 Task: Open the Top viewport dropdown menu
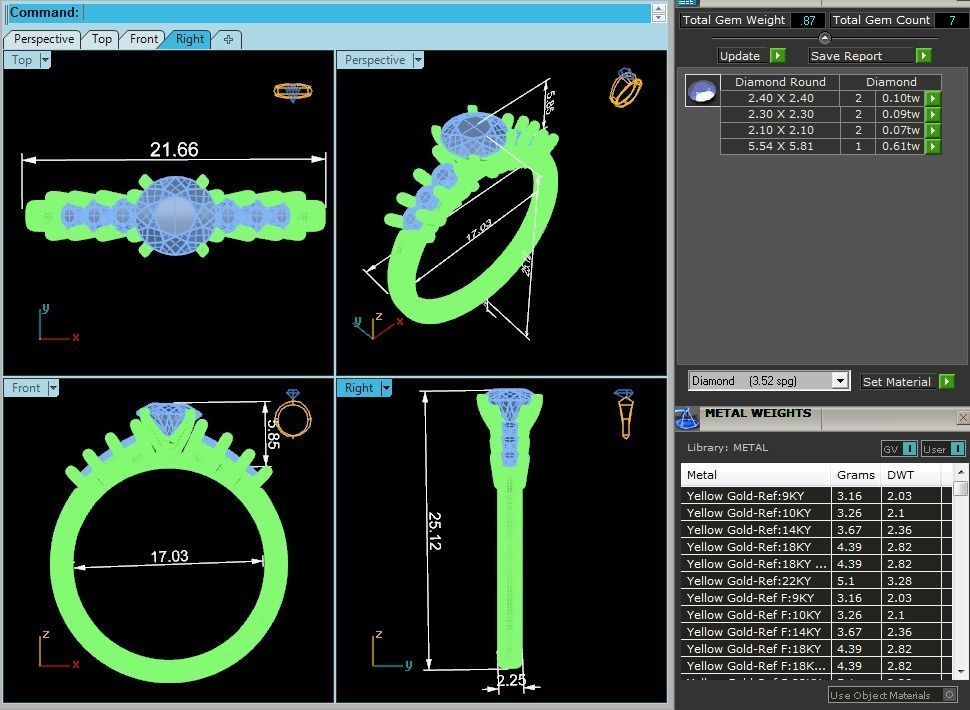tap(45, 60)
